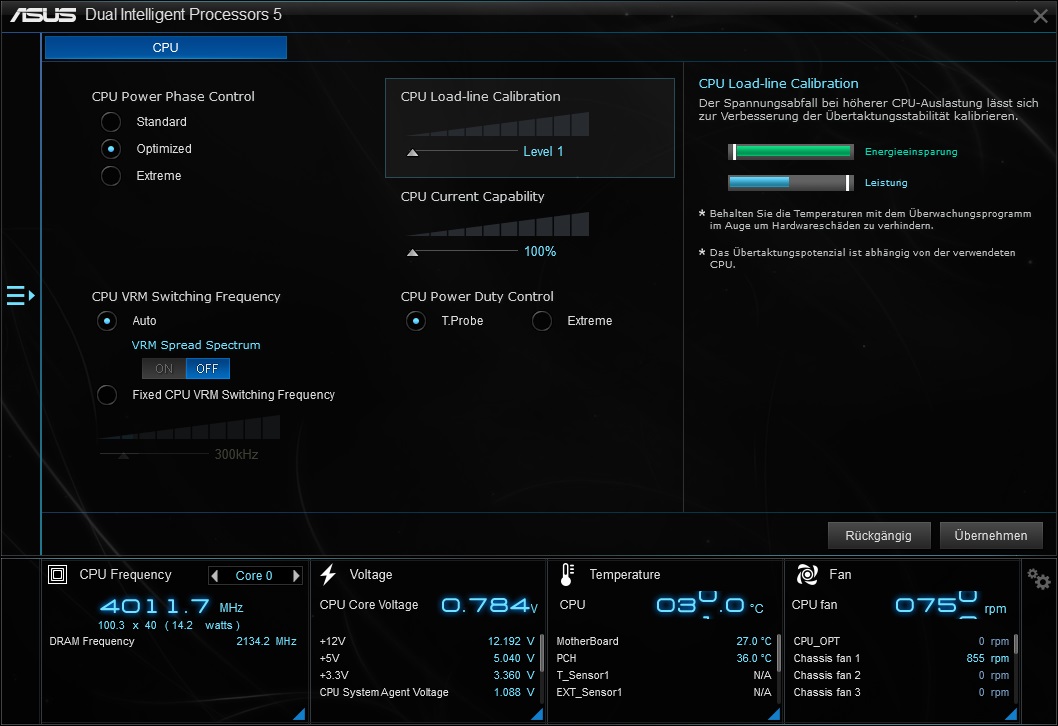Viewport: 1058px width, 726px height.
Task: Click the T_Sensor1 temperature row
Action: 664,675
